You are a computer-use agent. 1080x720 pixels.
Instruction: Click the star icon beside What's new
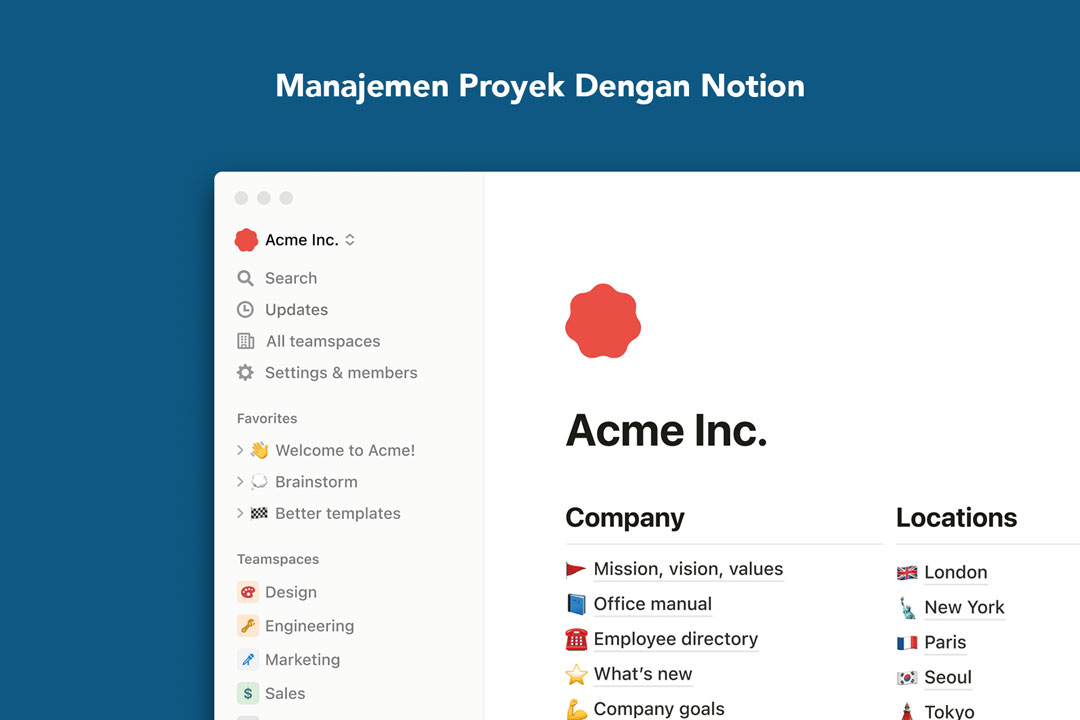576,674
